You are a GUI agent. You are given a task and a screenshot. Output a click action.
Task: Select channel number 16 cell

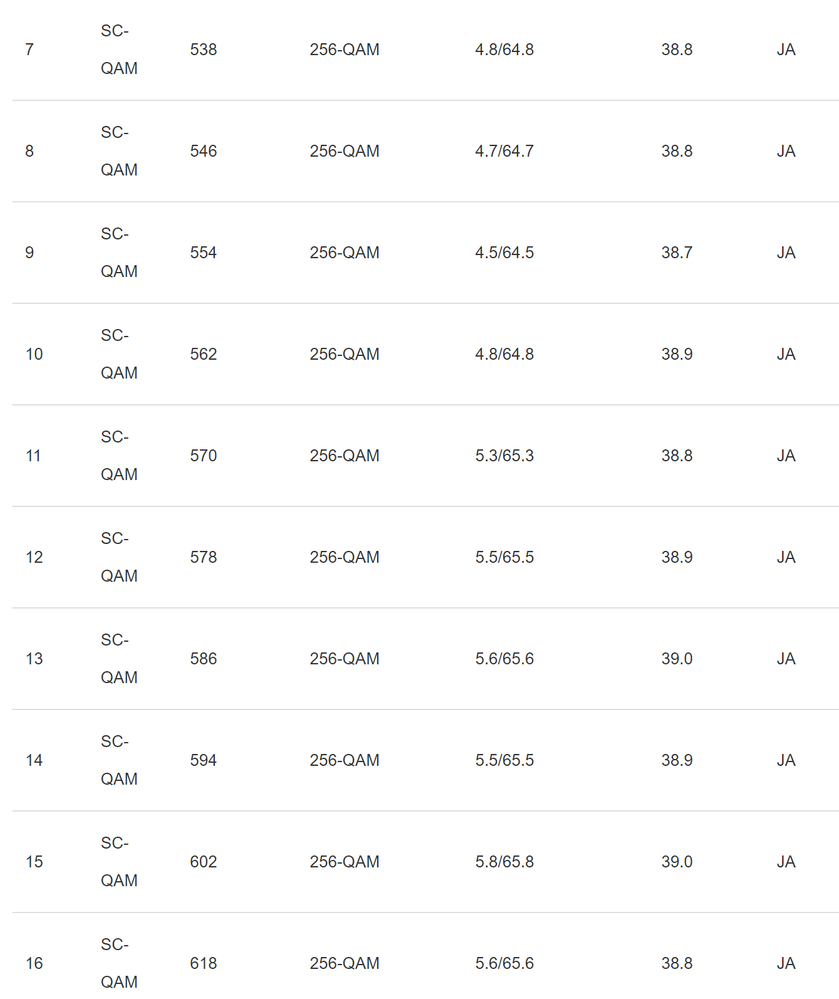point(34,963)
